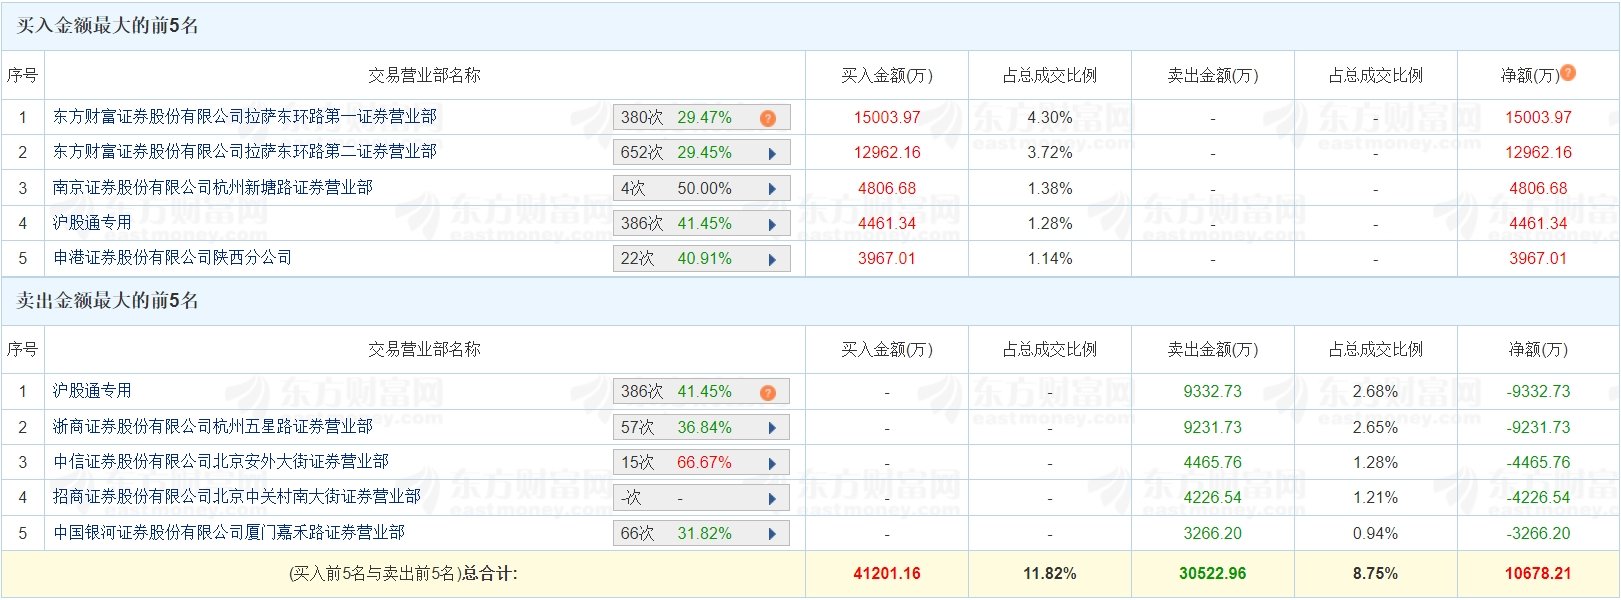Open 申港证券陕西分公司 link

(x=173, y=257)
